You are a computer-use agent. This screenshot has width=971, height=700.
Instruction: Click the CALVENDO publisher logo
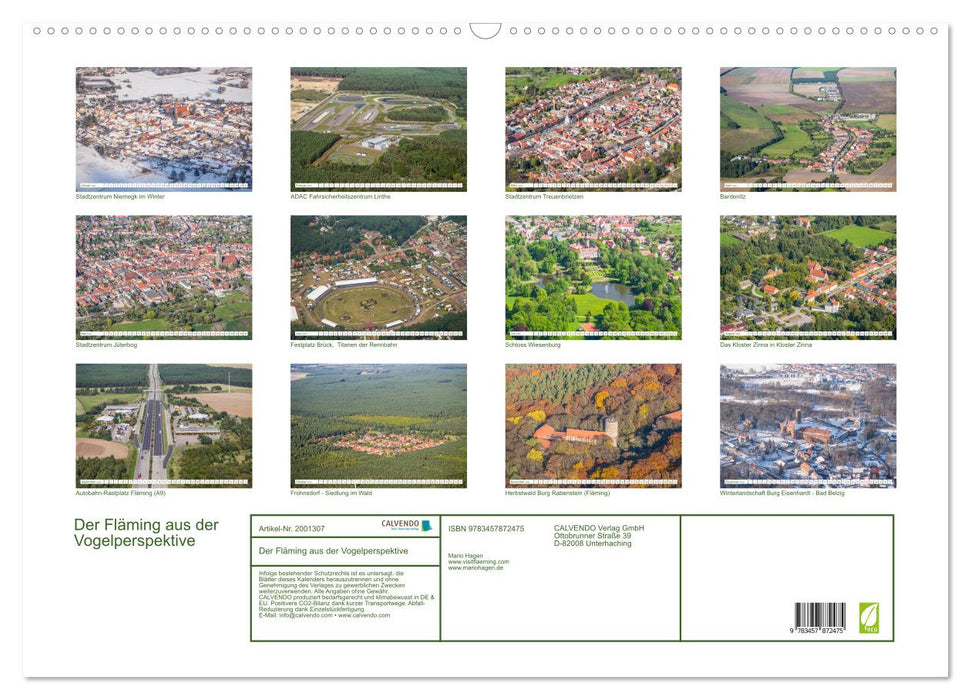(400, 524)
